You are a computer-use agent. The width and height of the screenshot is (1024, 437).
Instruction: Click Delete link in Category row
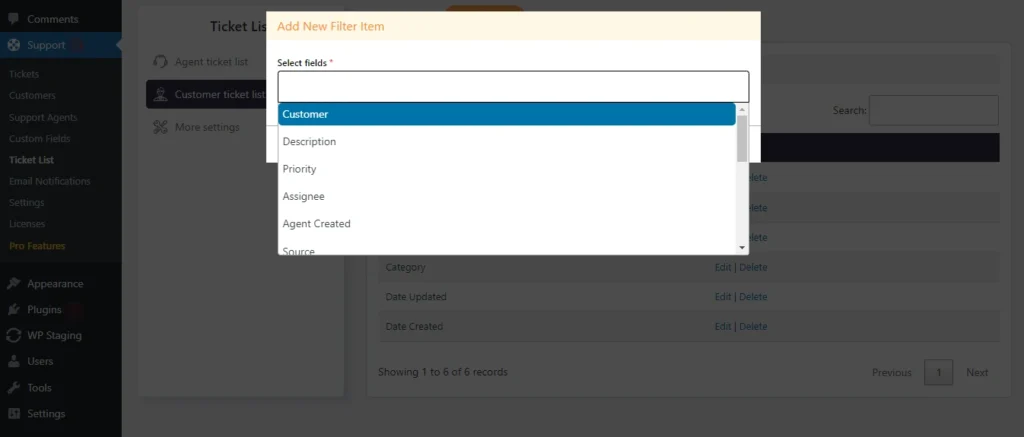point(753,267)
